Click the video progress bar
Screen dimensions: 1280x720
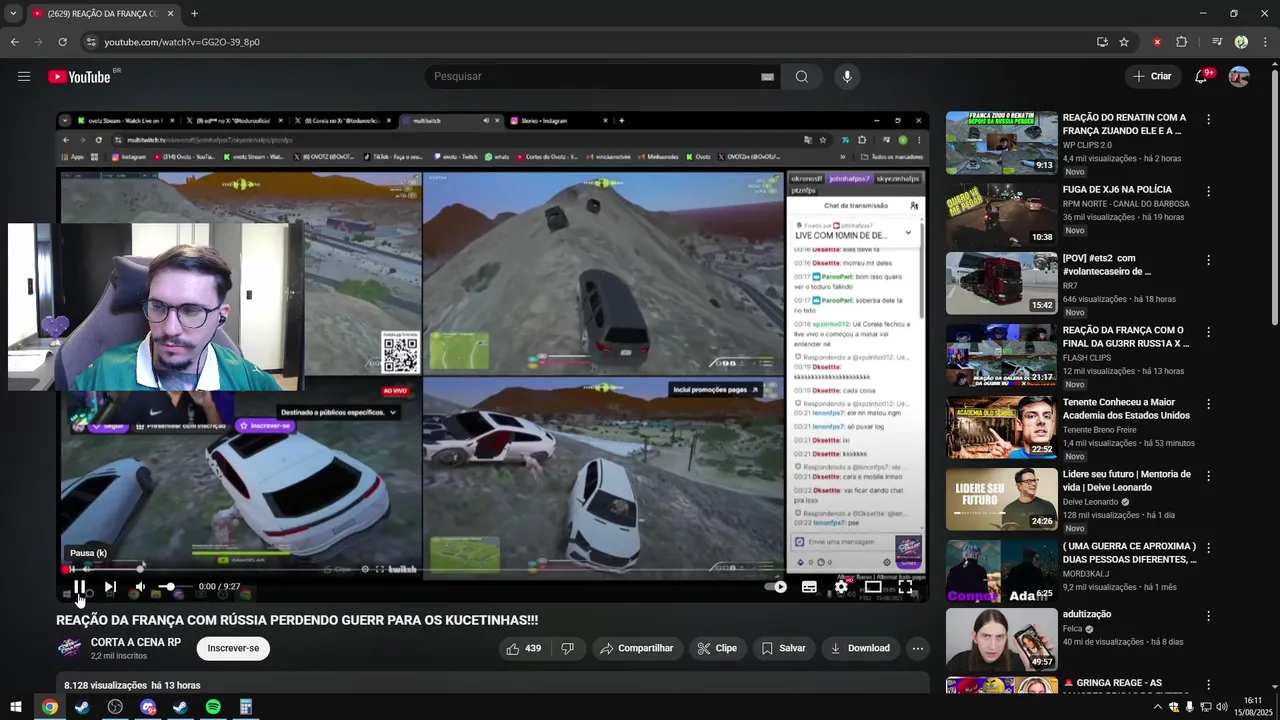point(492,570)
